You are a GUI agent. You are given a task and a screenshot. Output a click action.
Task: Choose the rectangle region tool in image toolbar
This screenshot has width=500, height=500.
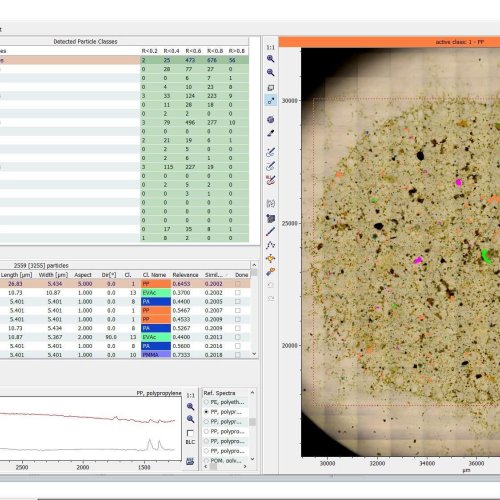coord(271,88)
